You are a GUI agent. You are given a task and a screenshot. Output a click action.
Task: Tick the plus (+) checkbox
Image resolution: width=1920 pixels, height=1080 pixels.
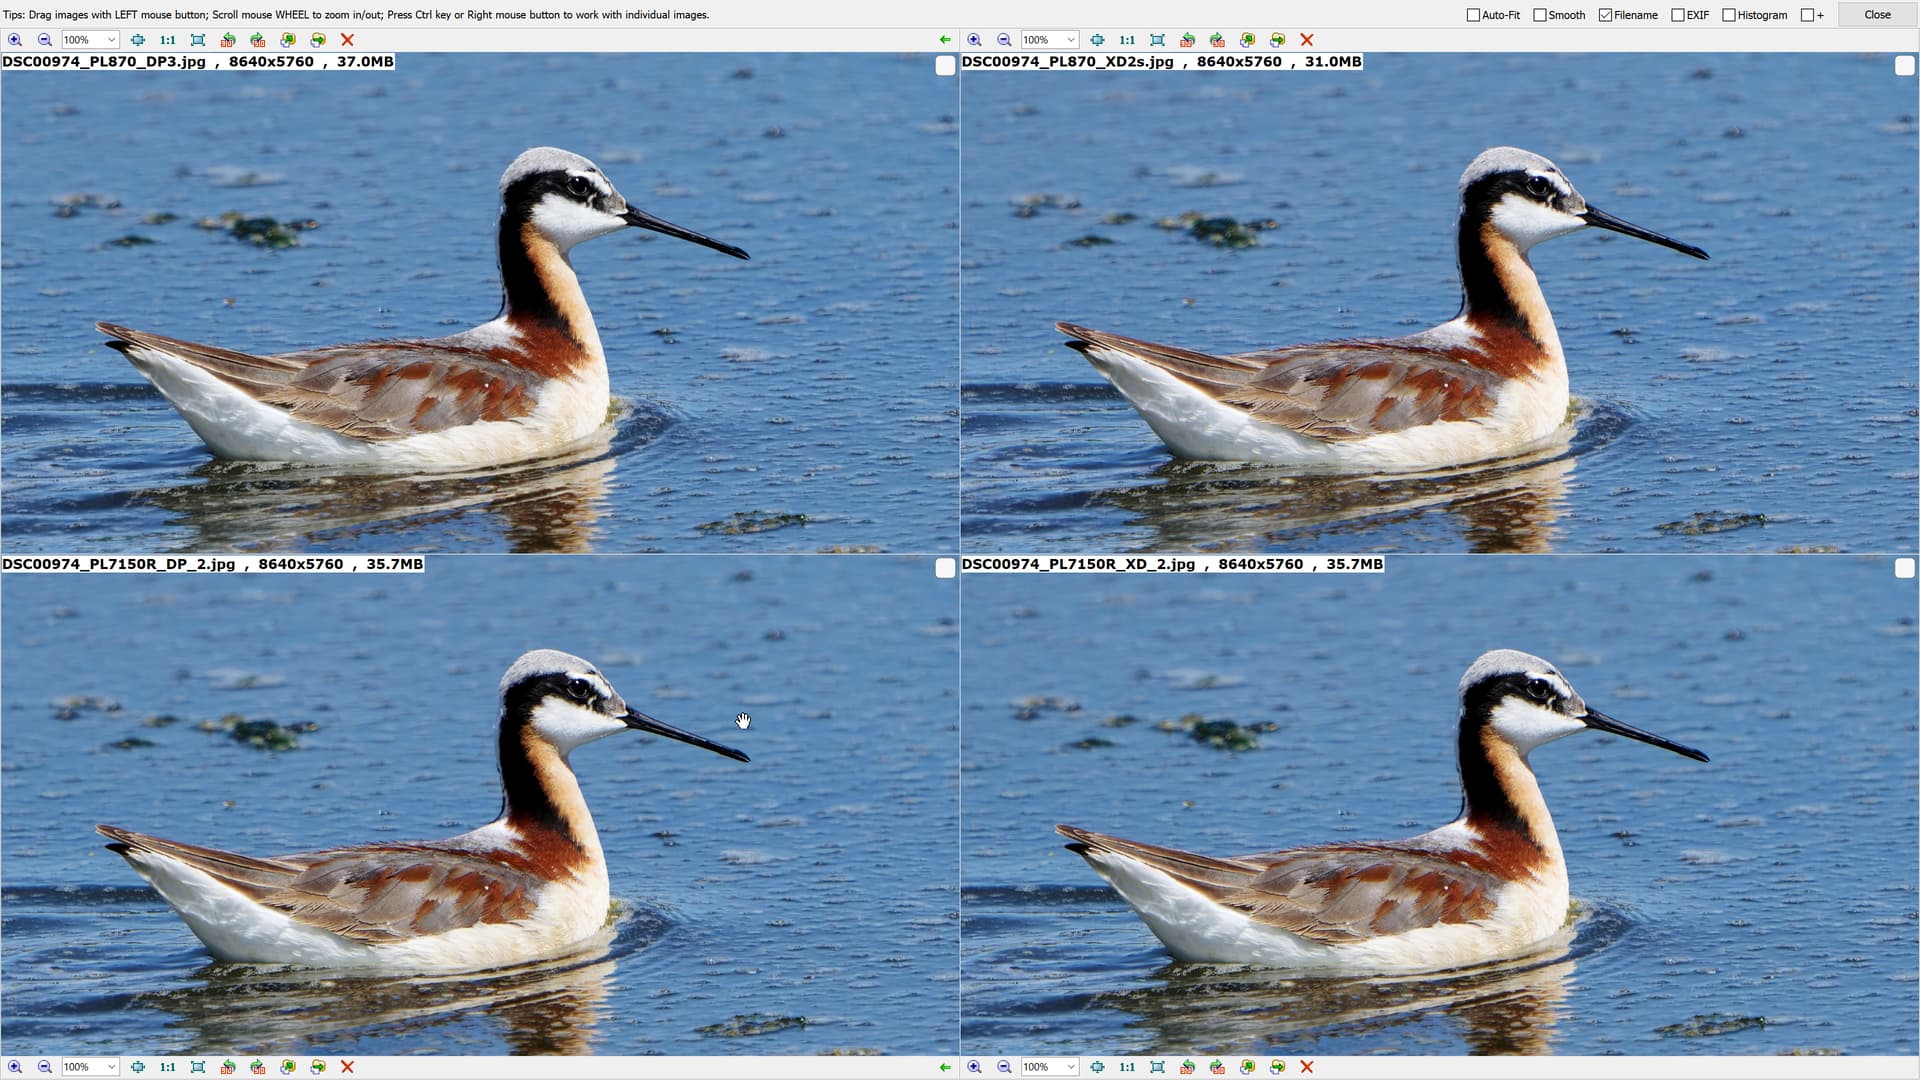1807,15
